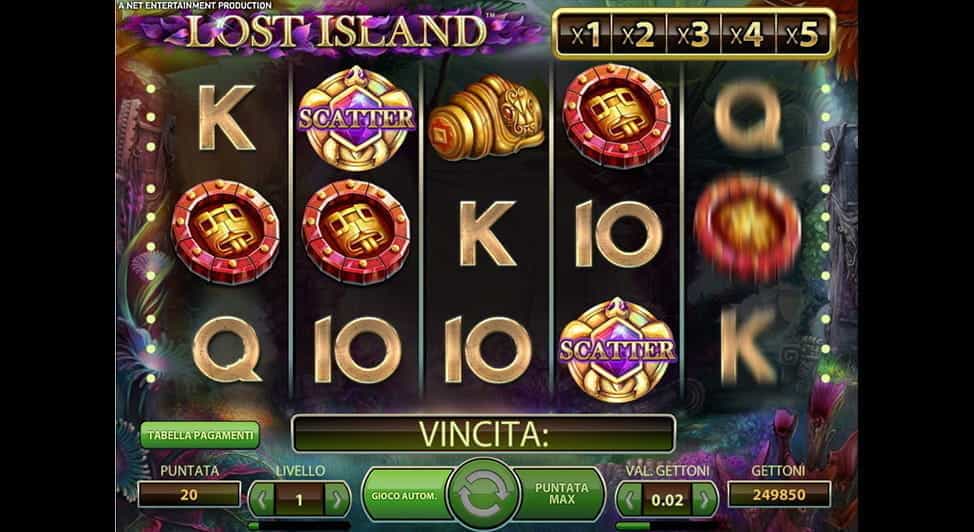The height and width of the screenshot is (532, 974).
Task: Click the x3 multiplier indicator
Action: [693, 35]
